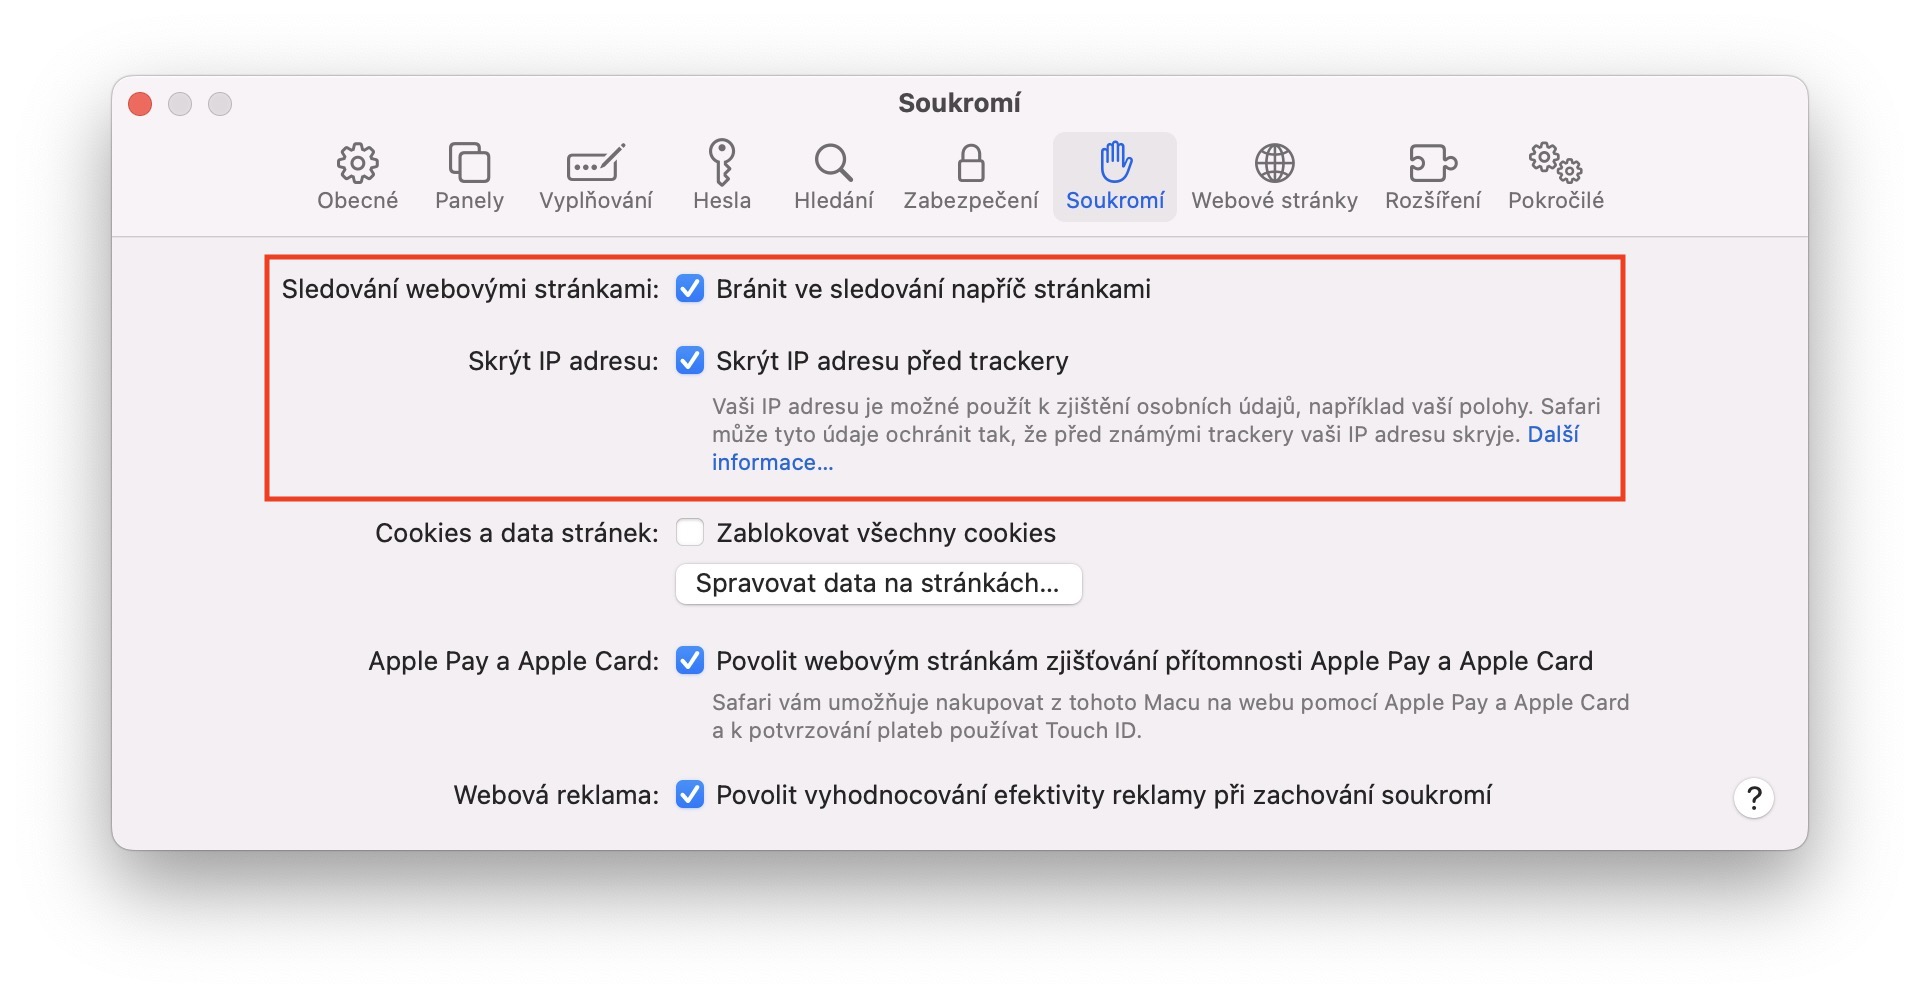Enable Zablokovat všechny cookies checkbox
Image resolution: width=1920 pixels, height=998 pixels.
(x=690, y=533)
